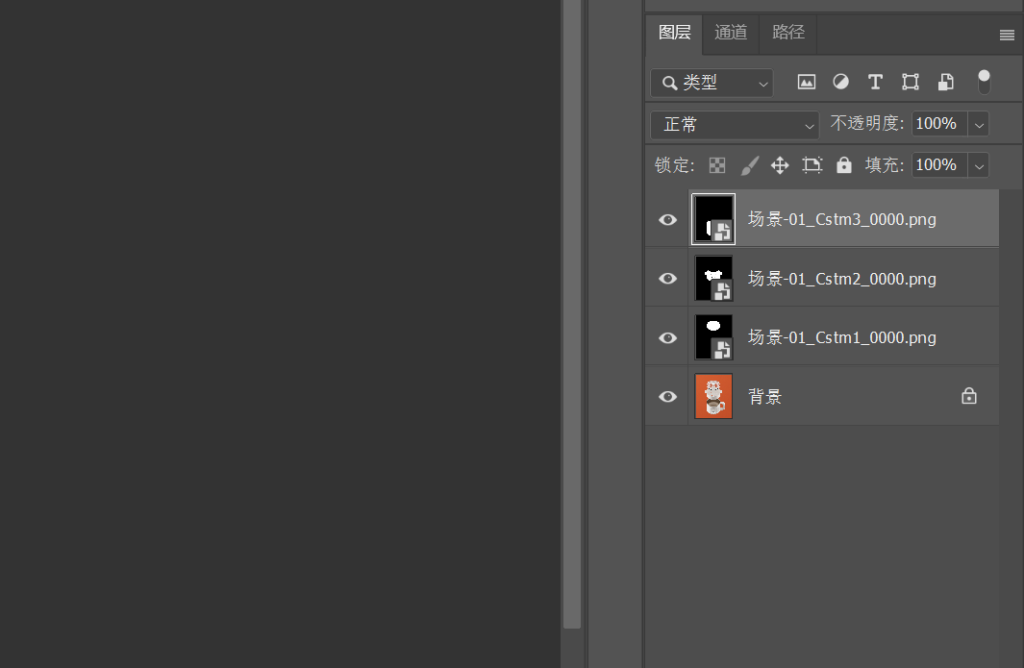Switch to the 路径 tab
This screenshot has width=1024, height=668.
[x=788, y=33]
